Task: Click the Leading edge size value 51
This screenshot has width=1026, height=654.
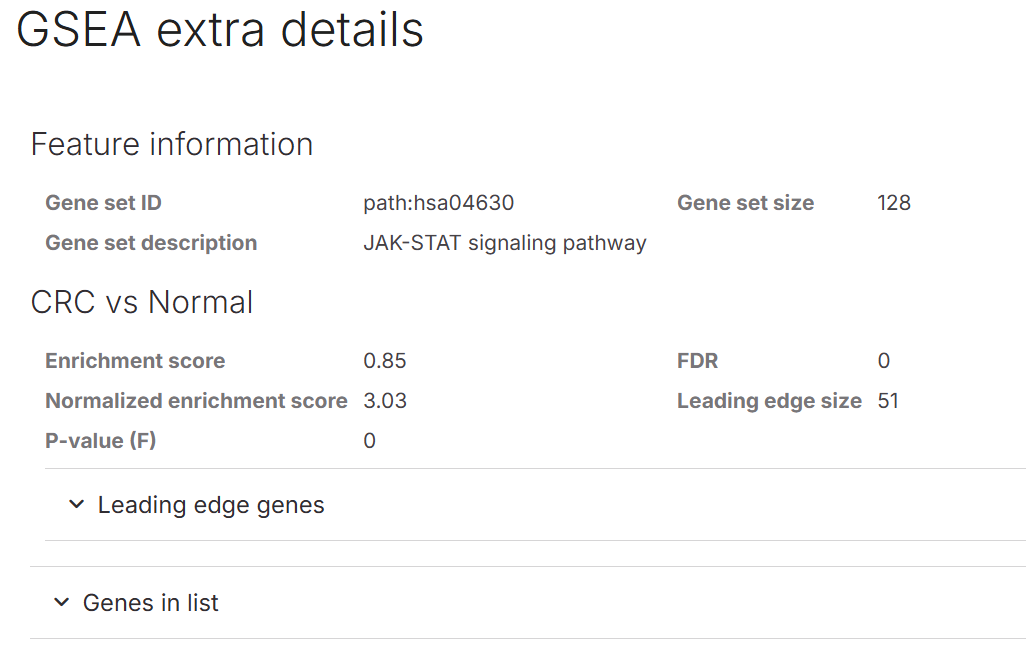Action: pyautogui.click(x=888, y=401)
